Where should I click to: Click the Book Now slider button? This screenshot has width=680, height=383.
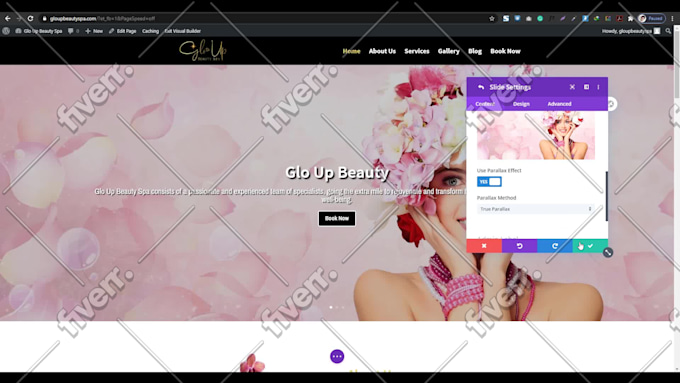click(337, 218)
